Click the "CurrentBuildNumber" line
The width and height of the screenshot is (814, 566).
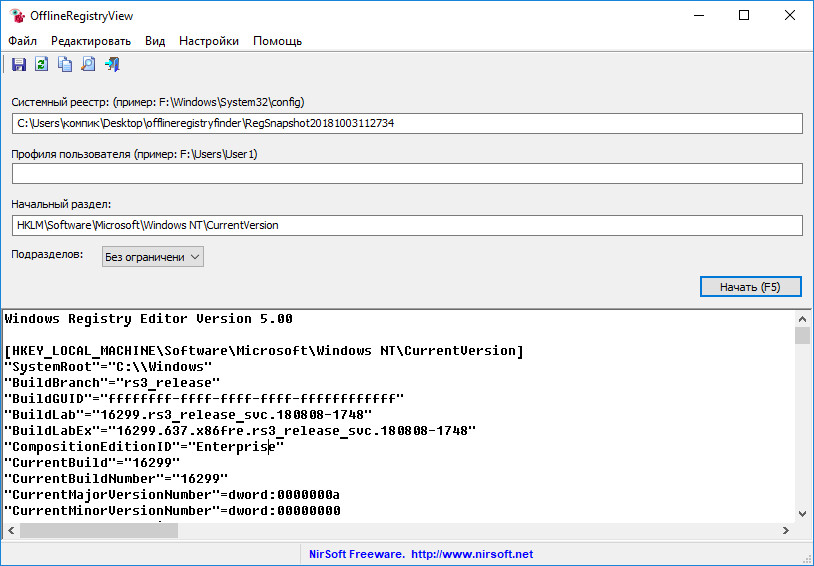tap(116, 479)
